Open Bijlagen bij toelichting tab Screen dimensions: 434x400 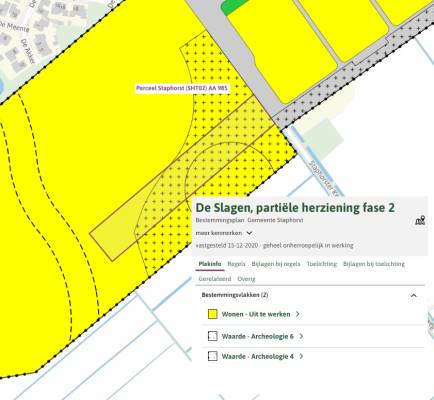click(x=374, y=264)
